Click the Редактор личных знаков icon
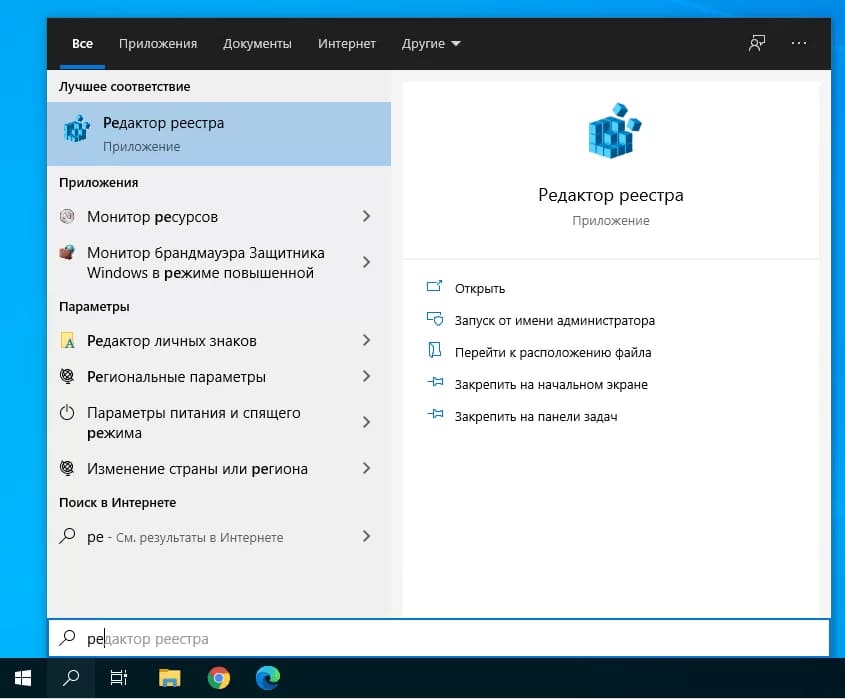Viewport: 845px width, 699px height. pos(67,341)
